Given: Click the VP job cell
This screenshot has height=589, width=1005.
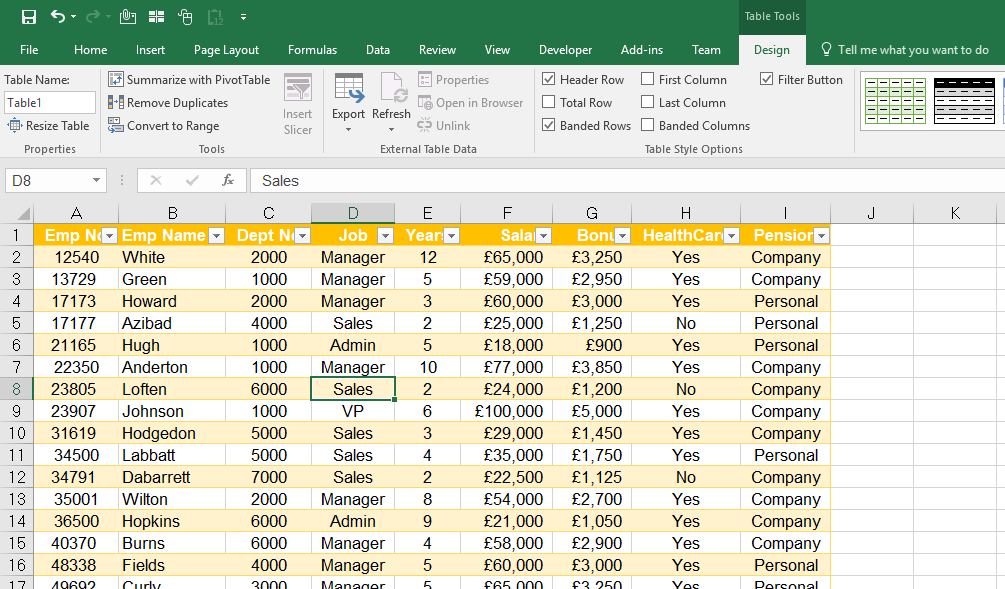Looking at the screenshot, I should (x=353, y=411).
